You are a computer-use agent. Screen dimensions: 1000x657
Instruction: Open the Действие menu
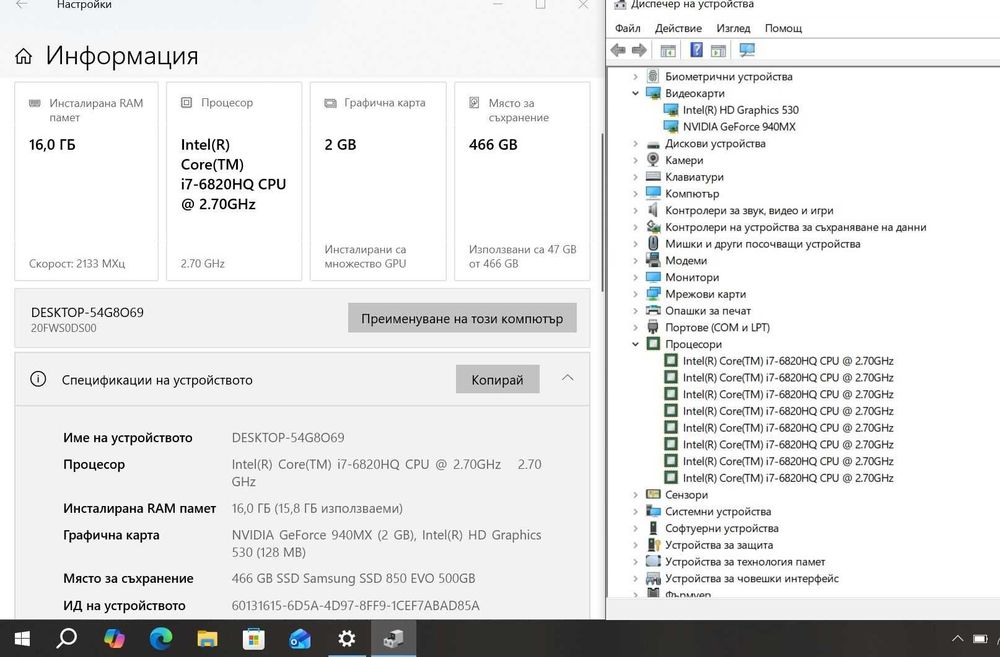coord(678,28)
